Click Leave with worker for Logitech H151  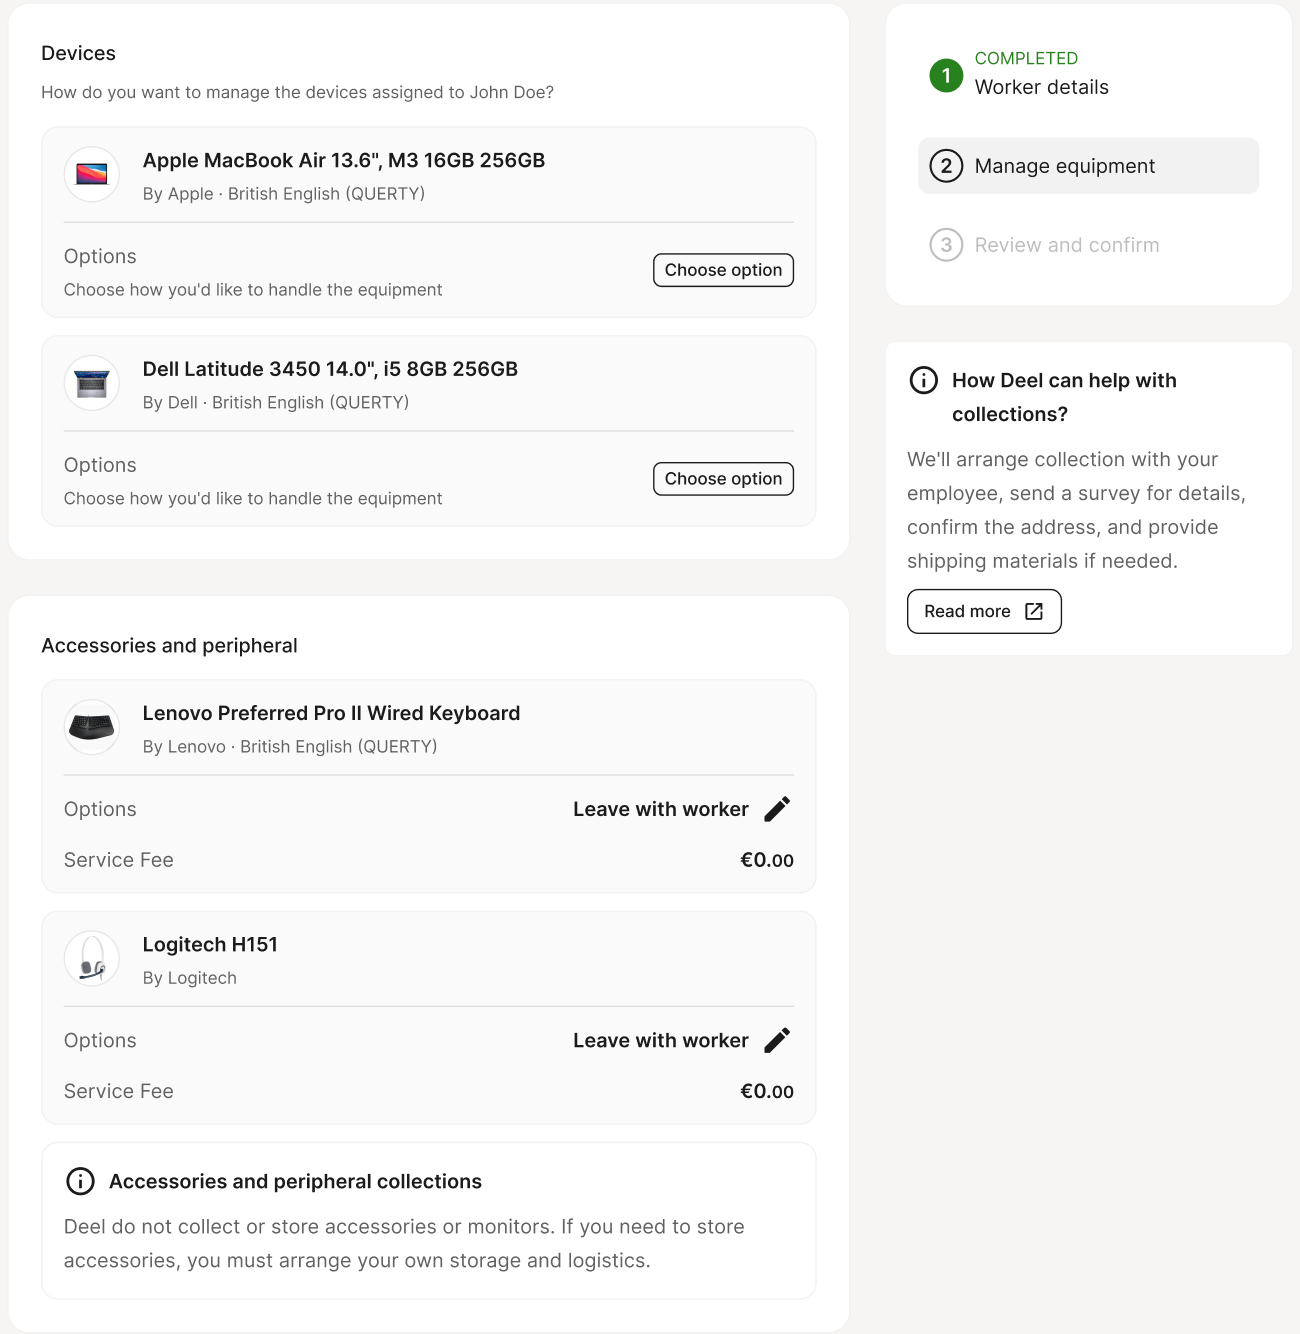(661, 1040)
